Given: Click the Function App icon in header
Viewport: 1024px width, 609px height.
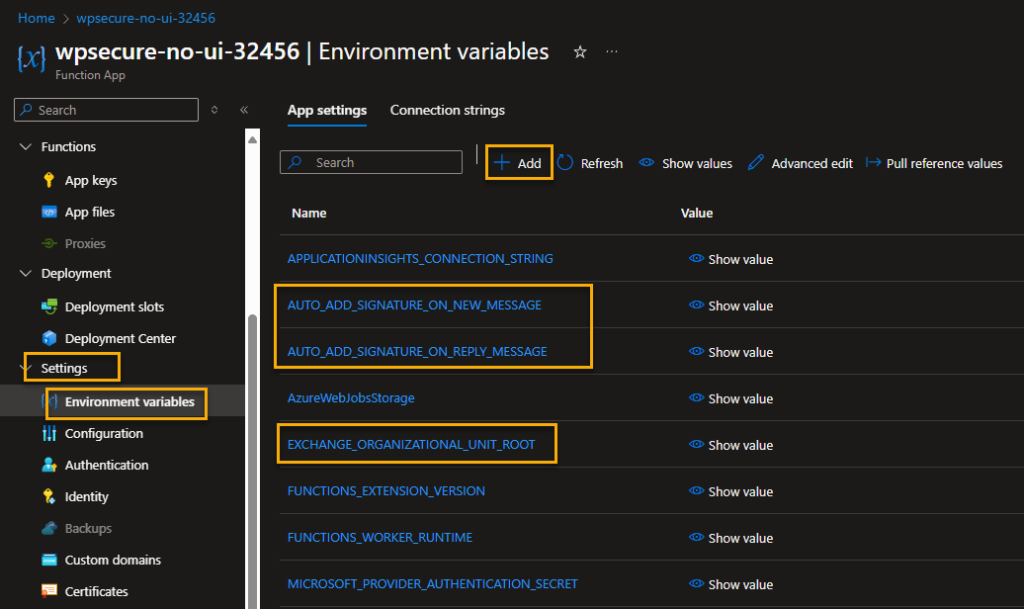Looking at the screenshot, I should (x=31, y=58).
